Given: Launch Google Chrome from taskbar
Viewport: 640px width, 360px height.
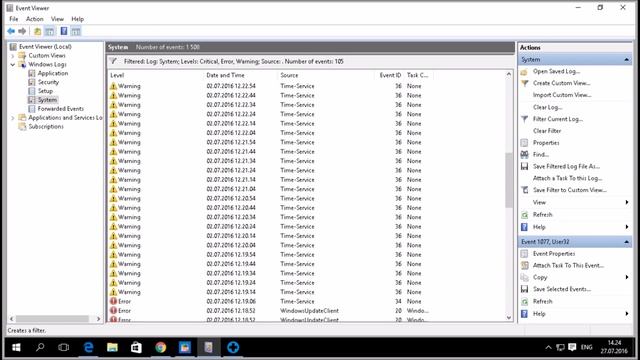Looking at the screenshot, I should (160, 347).
